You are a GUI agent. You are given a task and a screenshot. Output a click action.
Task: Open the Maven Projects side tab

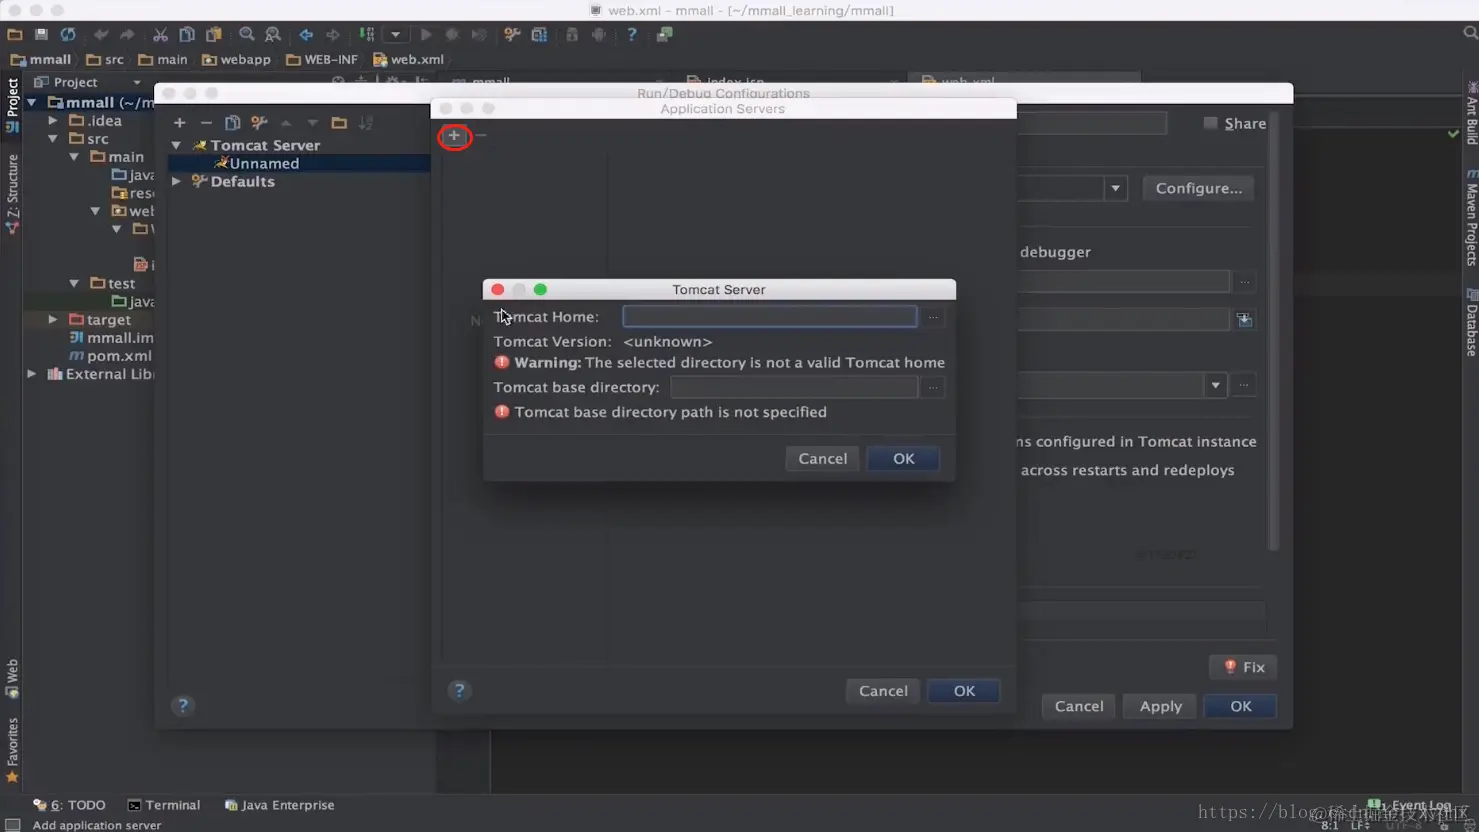coord(1471,218)
